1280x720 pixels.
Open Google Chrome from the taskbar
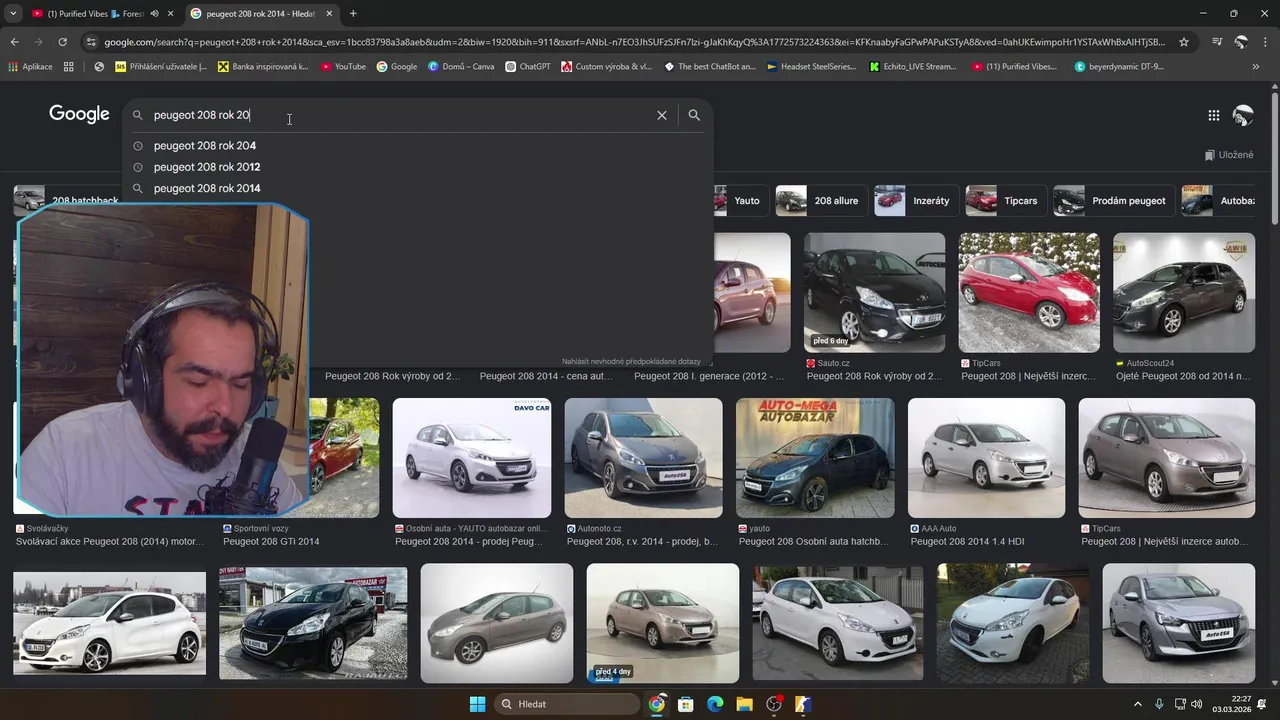coord(656,704)
